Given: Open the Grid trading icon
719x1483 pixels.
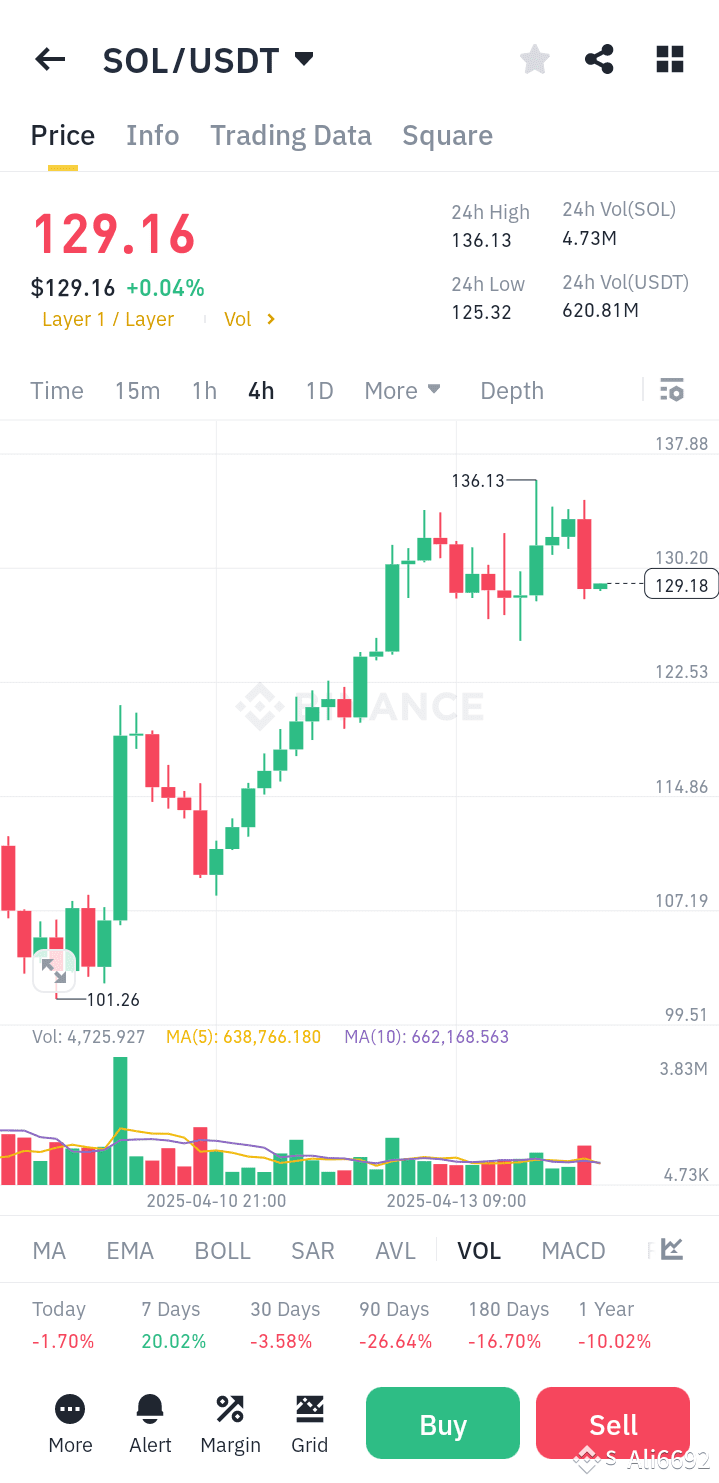Looking at the screenshot, I should [x=310, y=1423].
